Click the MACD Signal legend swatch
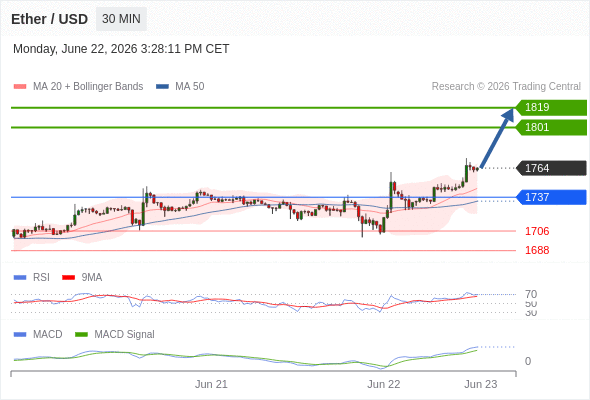Image resolution: width=590 pixels, height=400 pixels. pyautogui.click(x=81, y=335)
